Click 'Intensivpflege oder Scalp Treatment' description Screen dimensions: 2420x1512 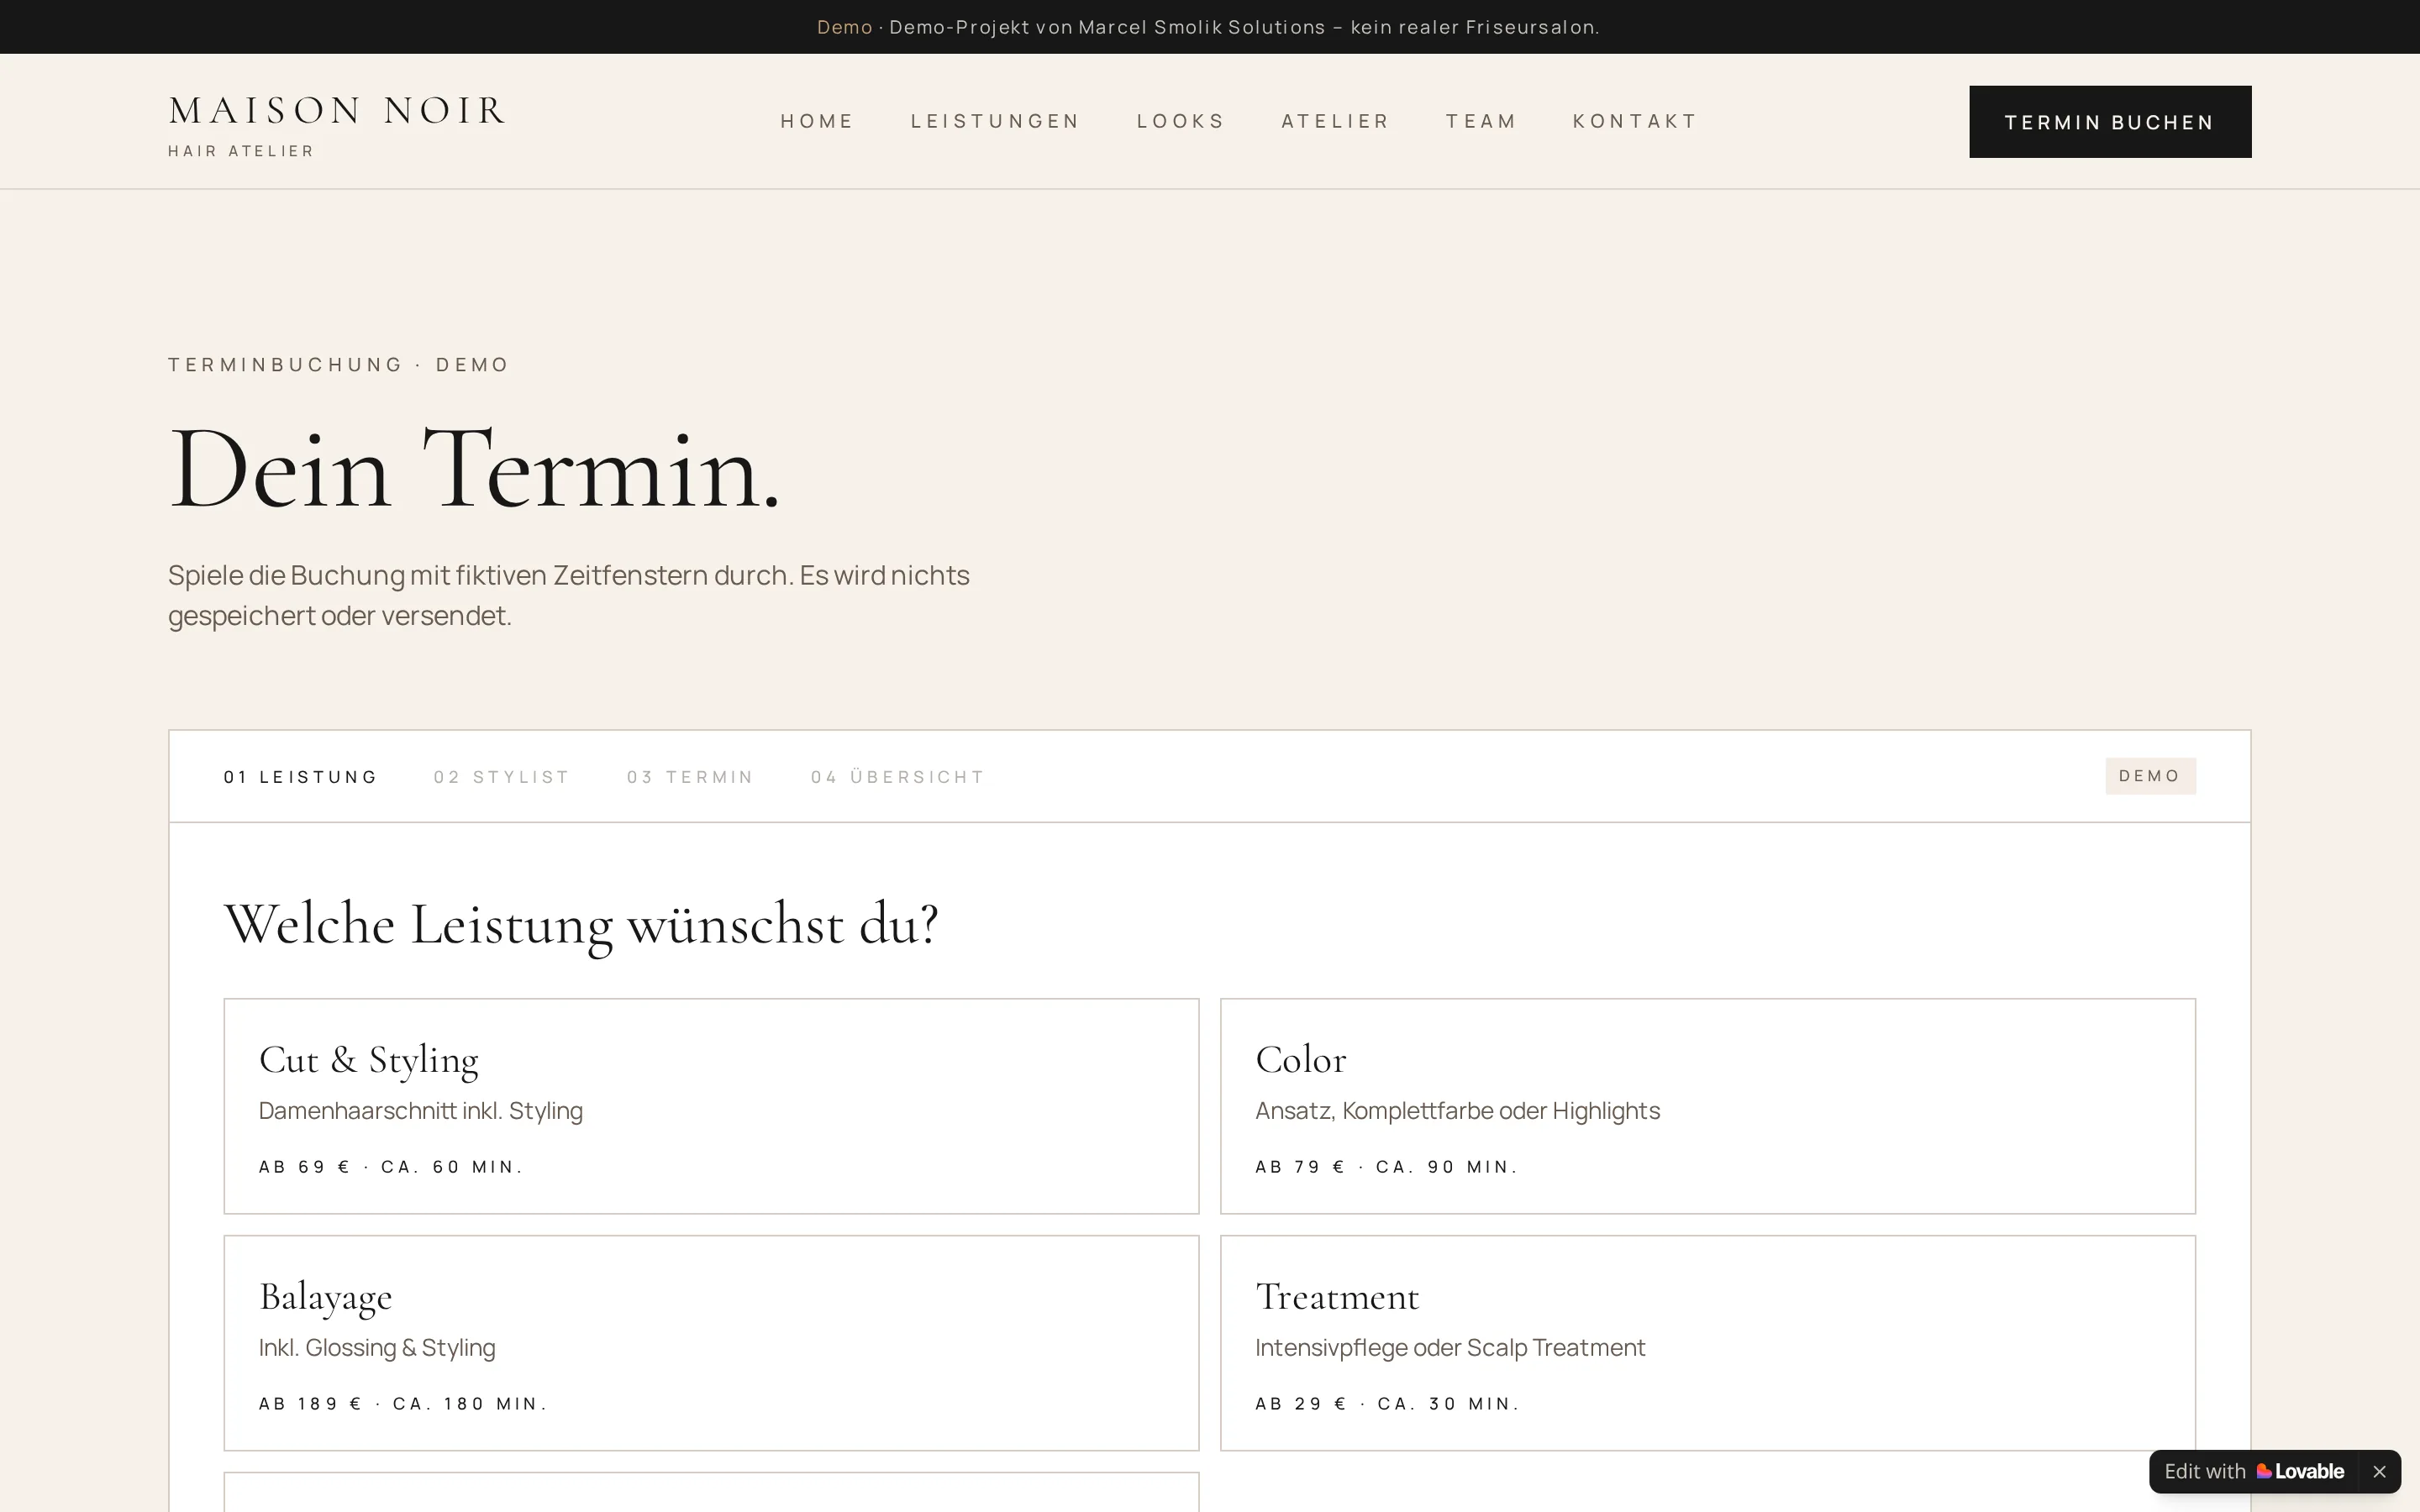pos(1450,1348)
